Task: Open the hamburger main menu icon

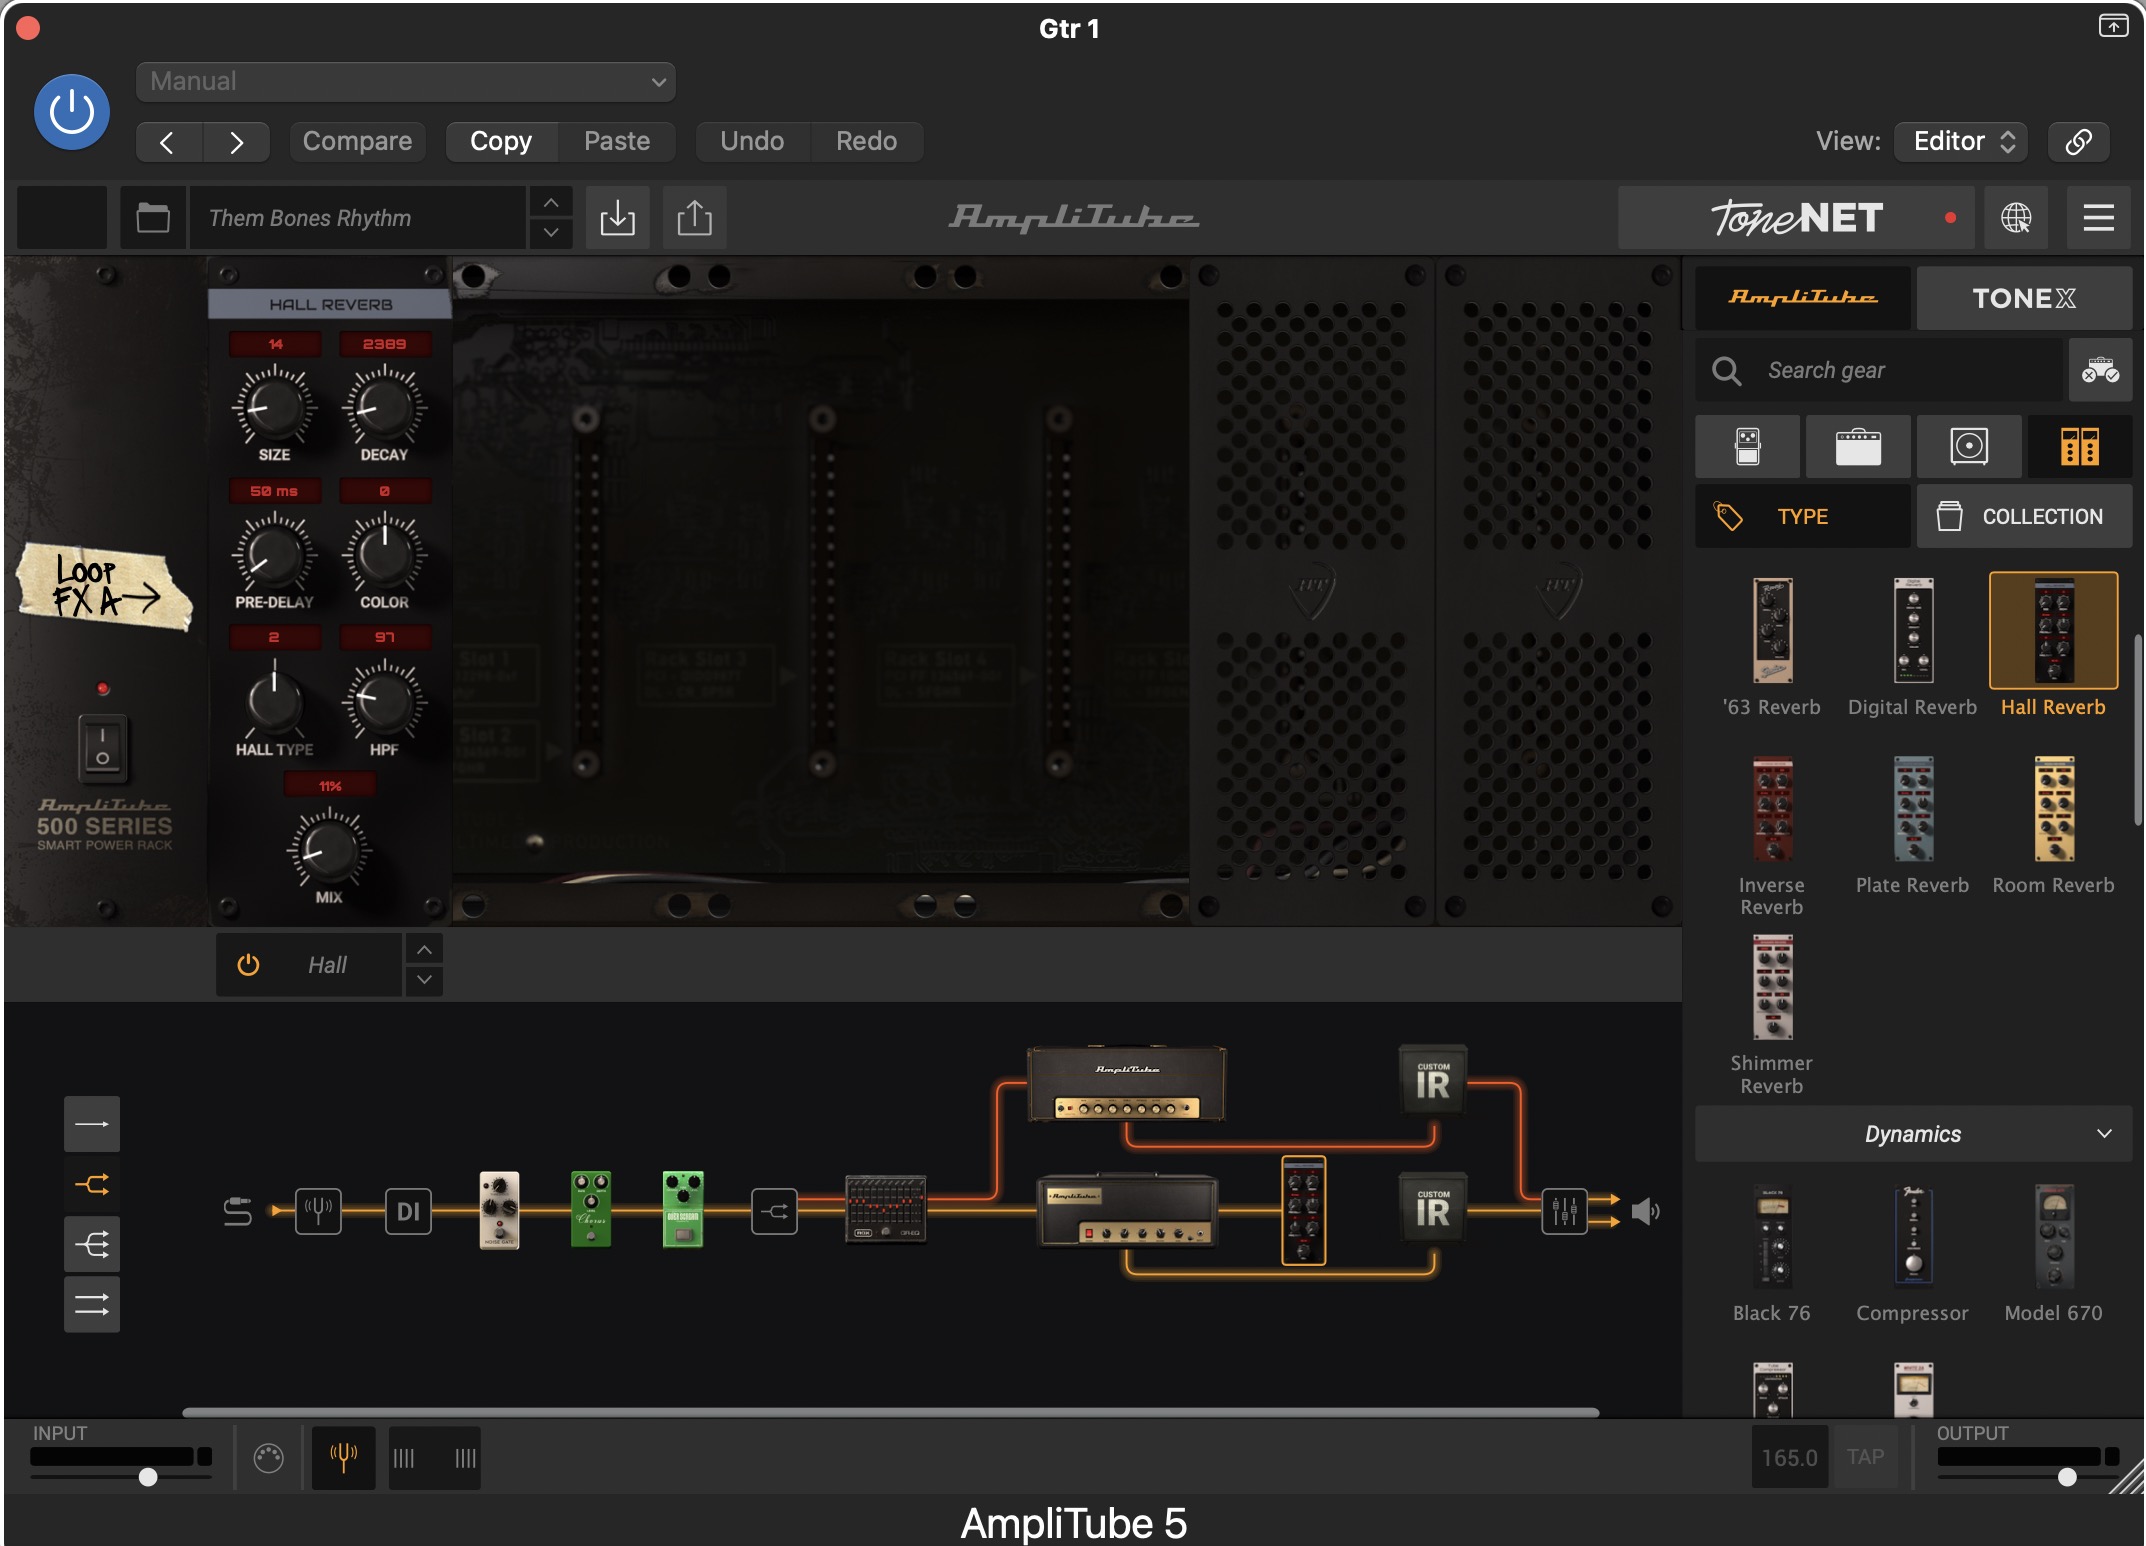Action: point(2098,218)
